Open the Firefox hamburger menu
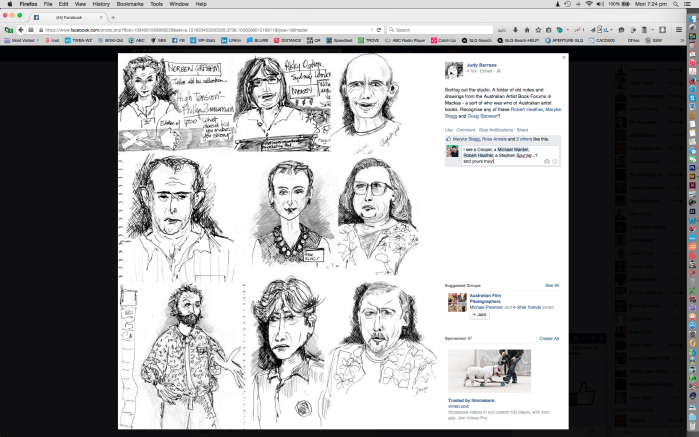The image size is (699, 437). point(678,30)
